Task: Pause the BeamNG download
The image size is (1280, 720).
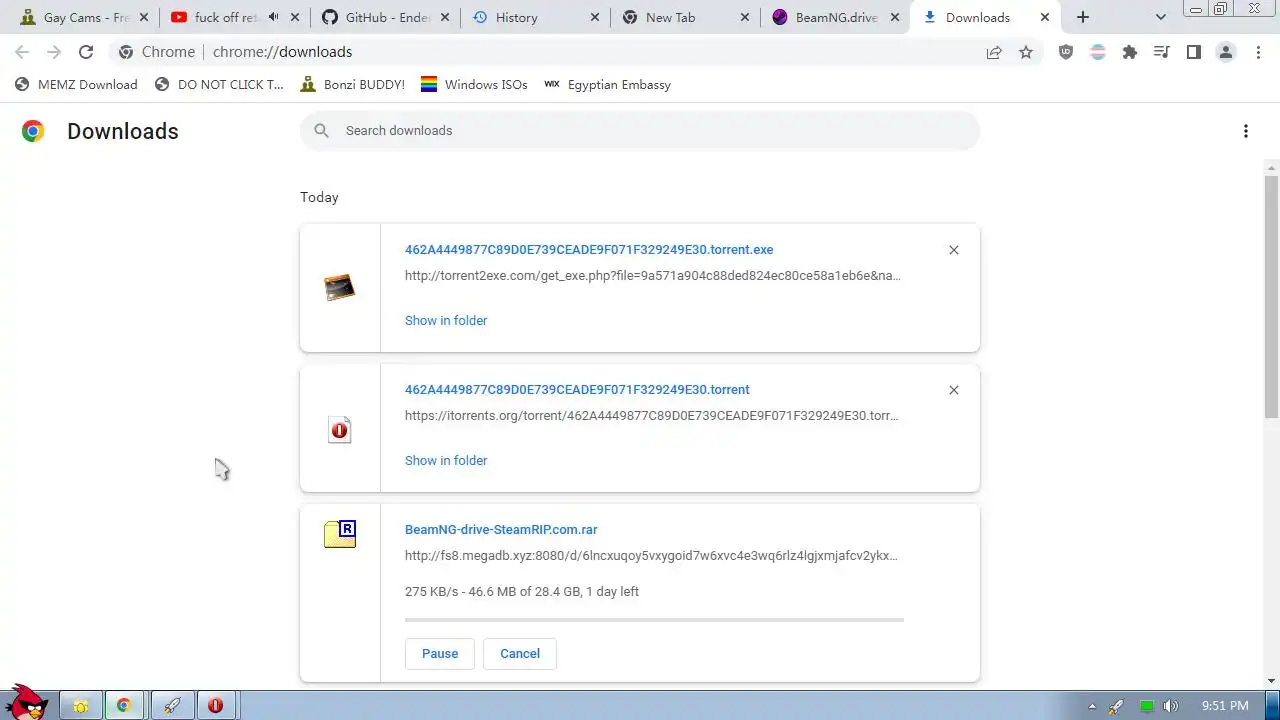Action: tap(440, 654)
